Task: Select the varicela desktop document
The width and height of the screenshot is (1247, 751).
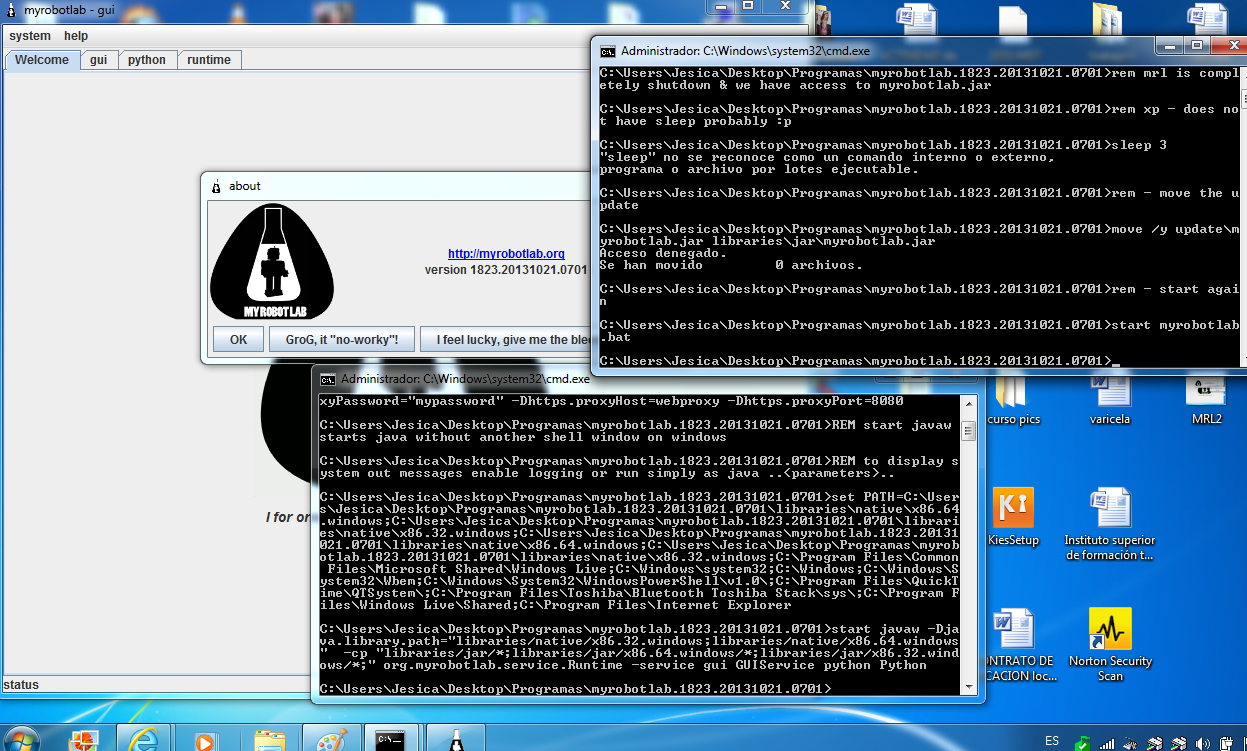Action: (x=1110, y=400)
